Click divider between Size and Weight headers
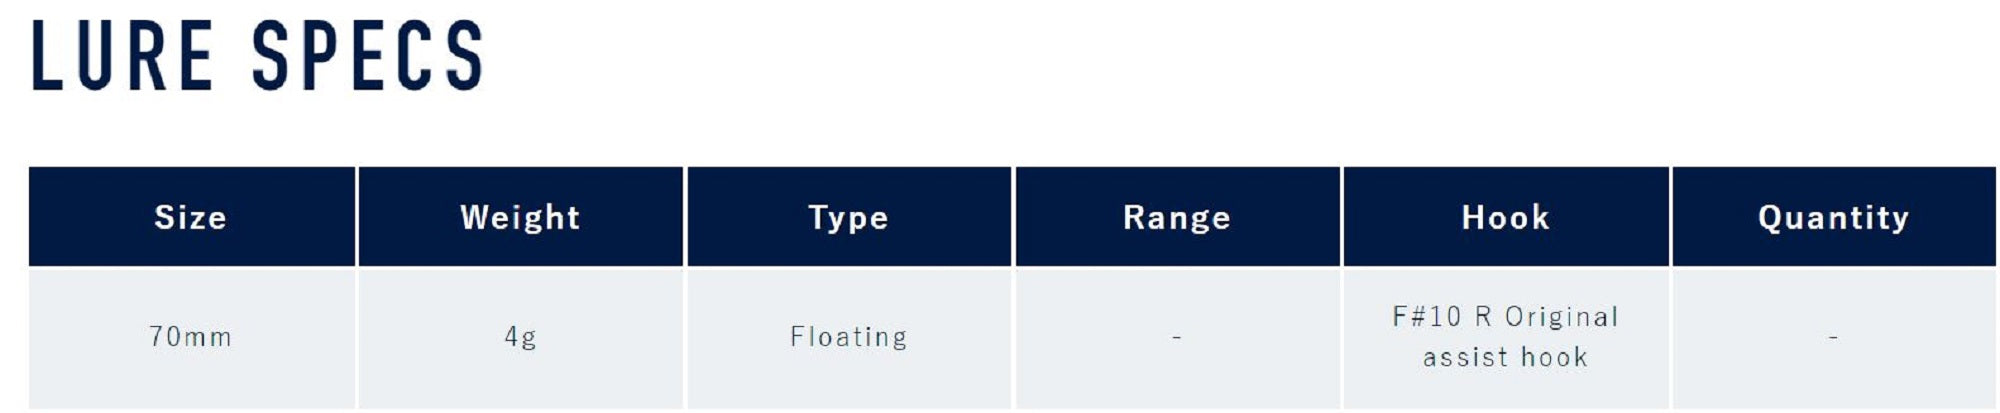Viewport: 2000px width, 413px height. click(357, 217)
